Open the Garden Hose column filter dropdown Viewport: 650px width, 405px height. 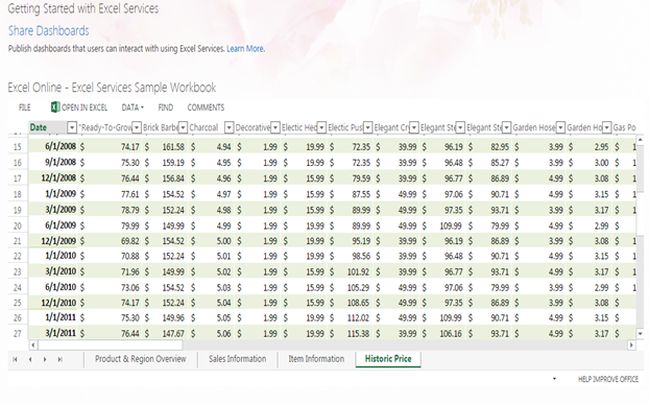click(560, 127)
